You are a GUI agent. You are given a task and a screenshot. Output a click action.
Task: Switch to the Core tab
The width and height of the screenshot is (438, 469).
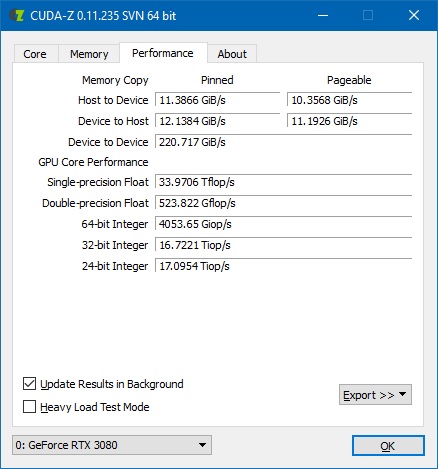pos(36,54)
